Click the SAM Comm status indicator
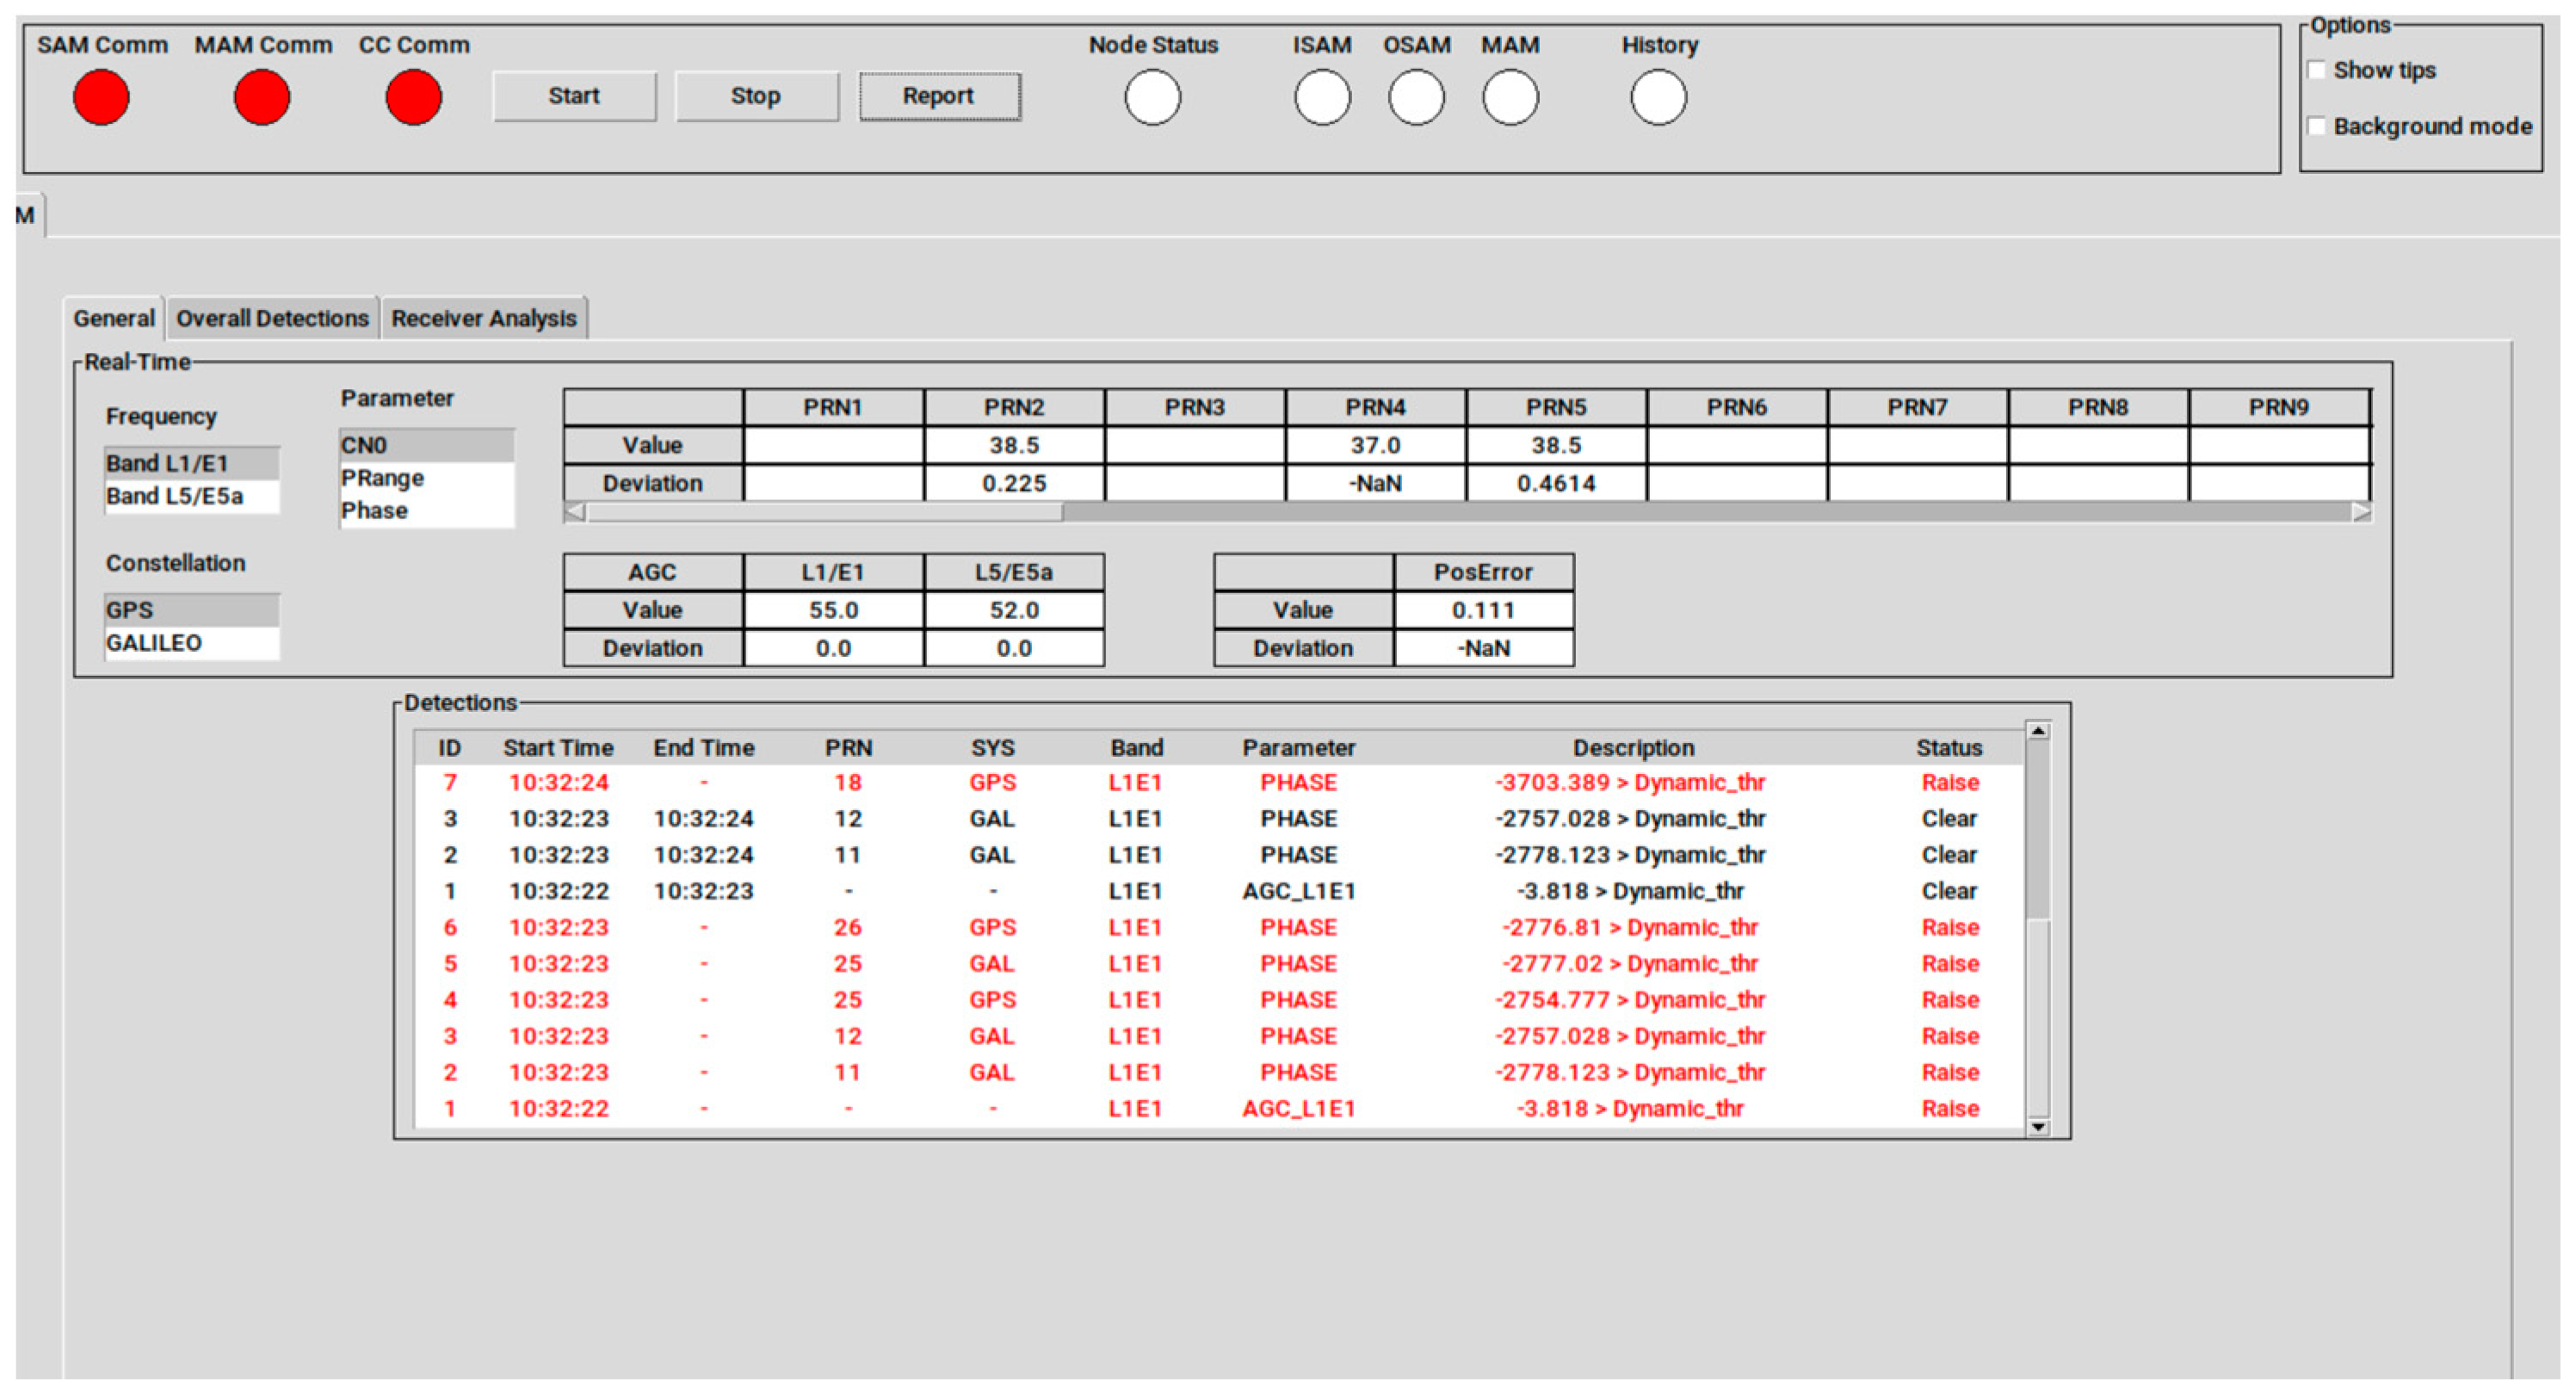 pos(101,97)
